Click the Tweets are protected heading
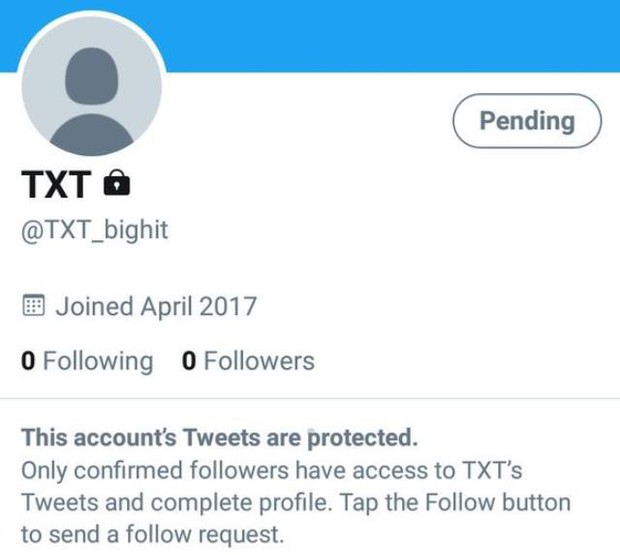The width and height of the screenshot is (620, 555). 219,438
